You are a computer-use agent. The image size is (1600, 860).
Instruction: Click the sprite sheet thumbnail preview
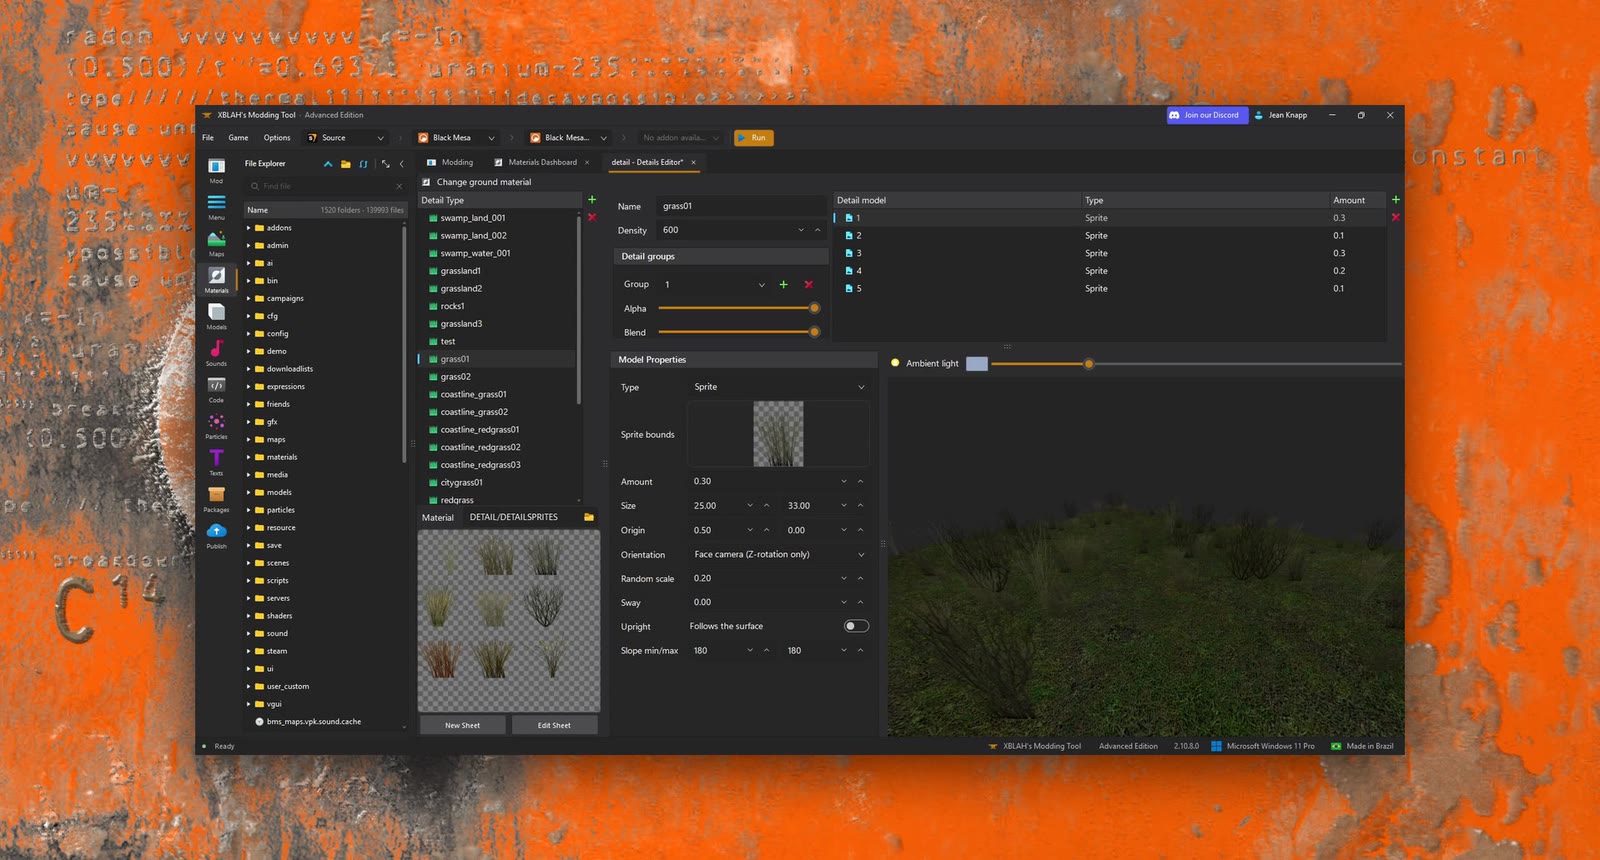(x=509, y=620)
